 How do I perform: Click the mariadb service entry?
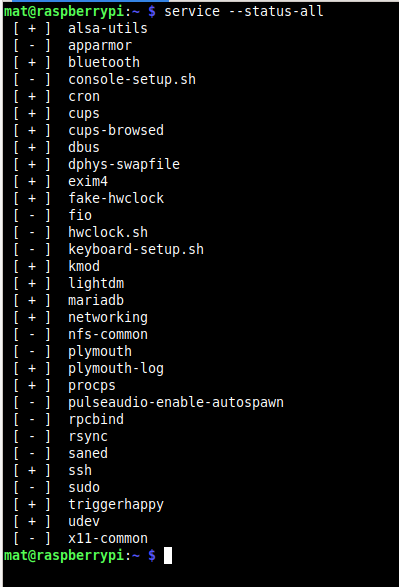point(96,300)
